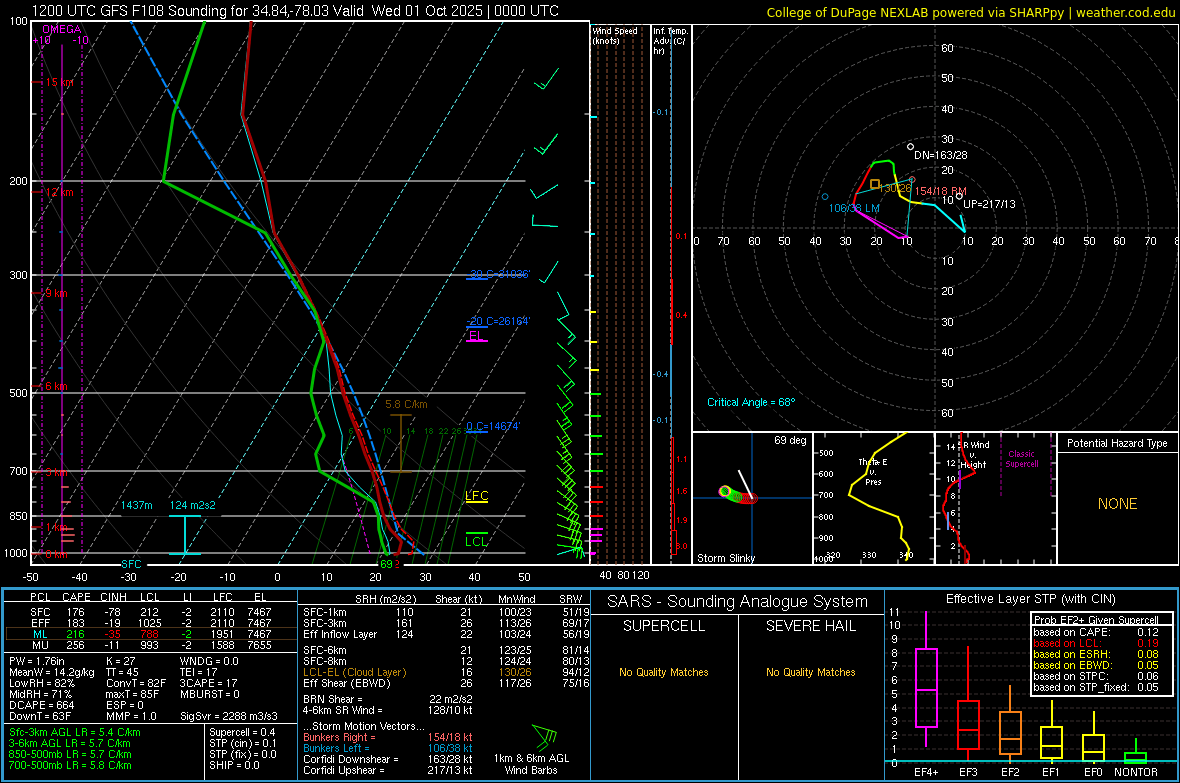Click the Corfidi Upshear row
This screenshot has width=1180, height=783.
coord(388,770)
